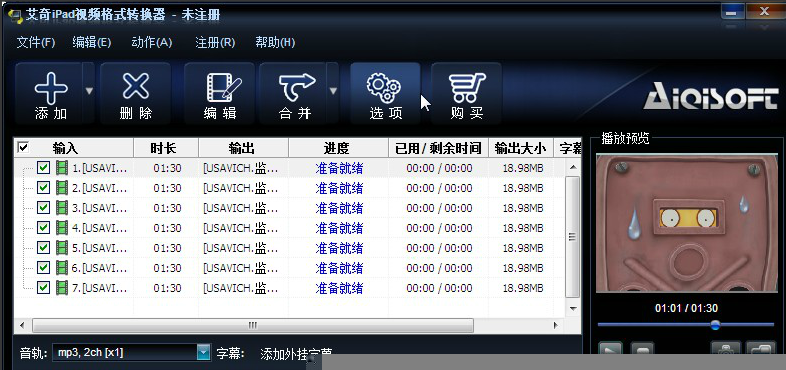Click the film icon of row 5.[USAVI...
This screenshot has width=786, height=370.
tap(62, 248)
